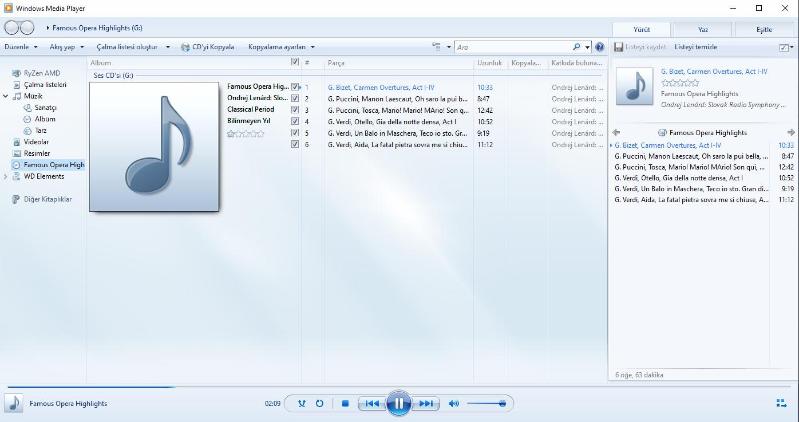Open the Albüm category
The image size is (799, 422).
click(45, 119)
